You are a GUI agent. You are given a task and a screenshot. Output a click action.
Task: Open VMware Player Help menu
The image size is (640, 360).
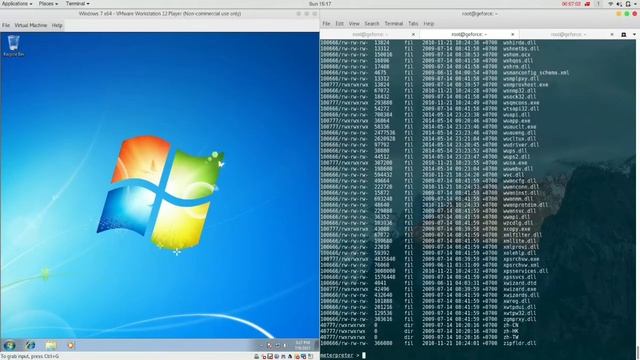click(x=57, y=25)
